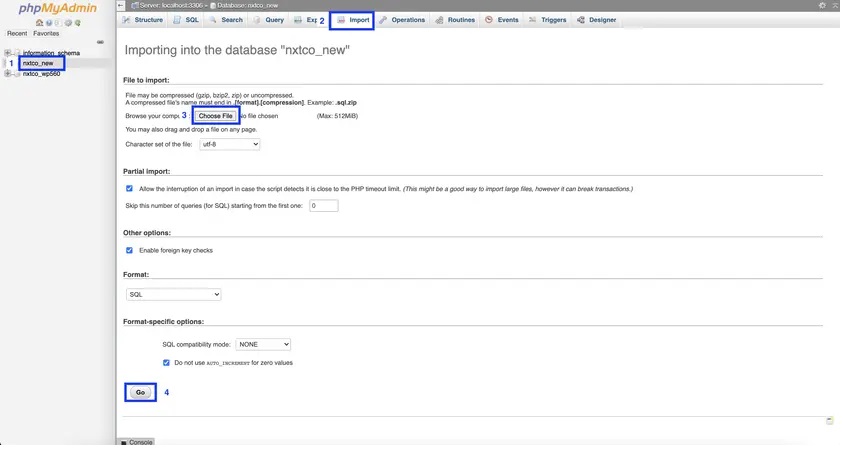
Task: Select nxtco_new database in tree
Action: click(x=38, y=63)
